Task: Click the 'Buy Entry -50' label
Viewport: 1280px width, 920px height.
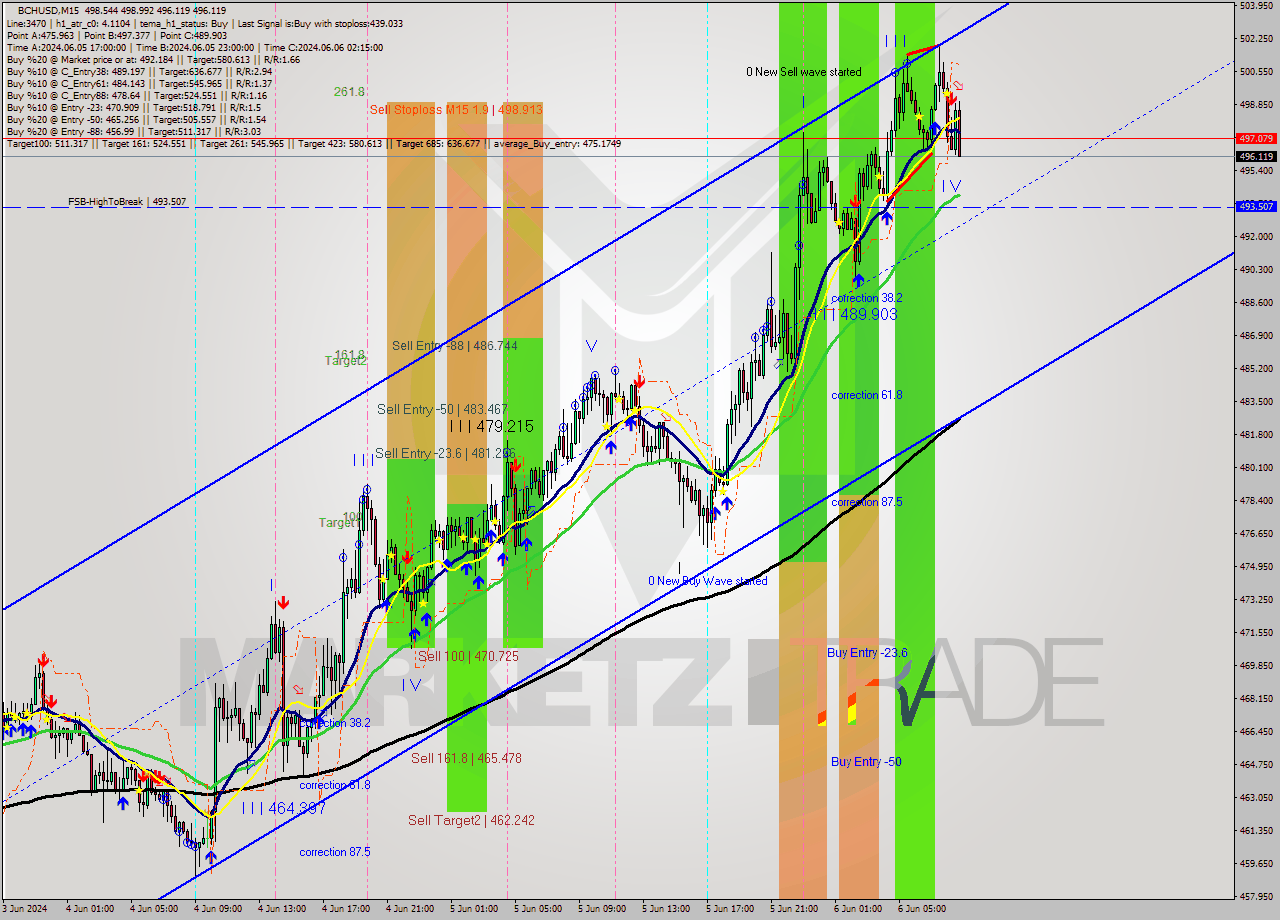Action: (x=866, y=762)
